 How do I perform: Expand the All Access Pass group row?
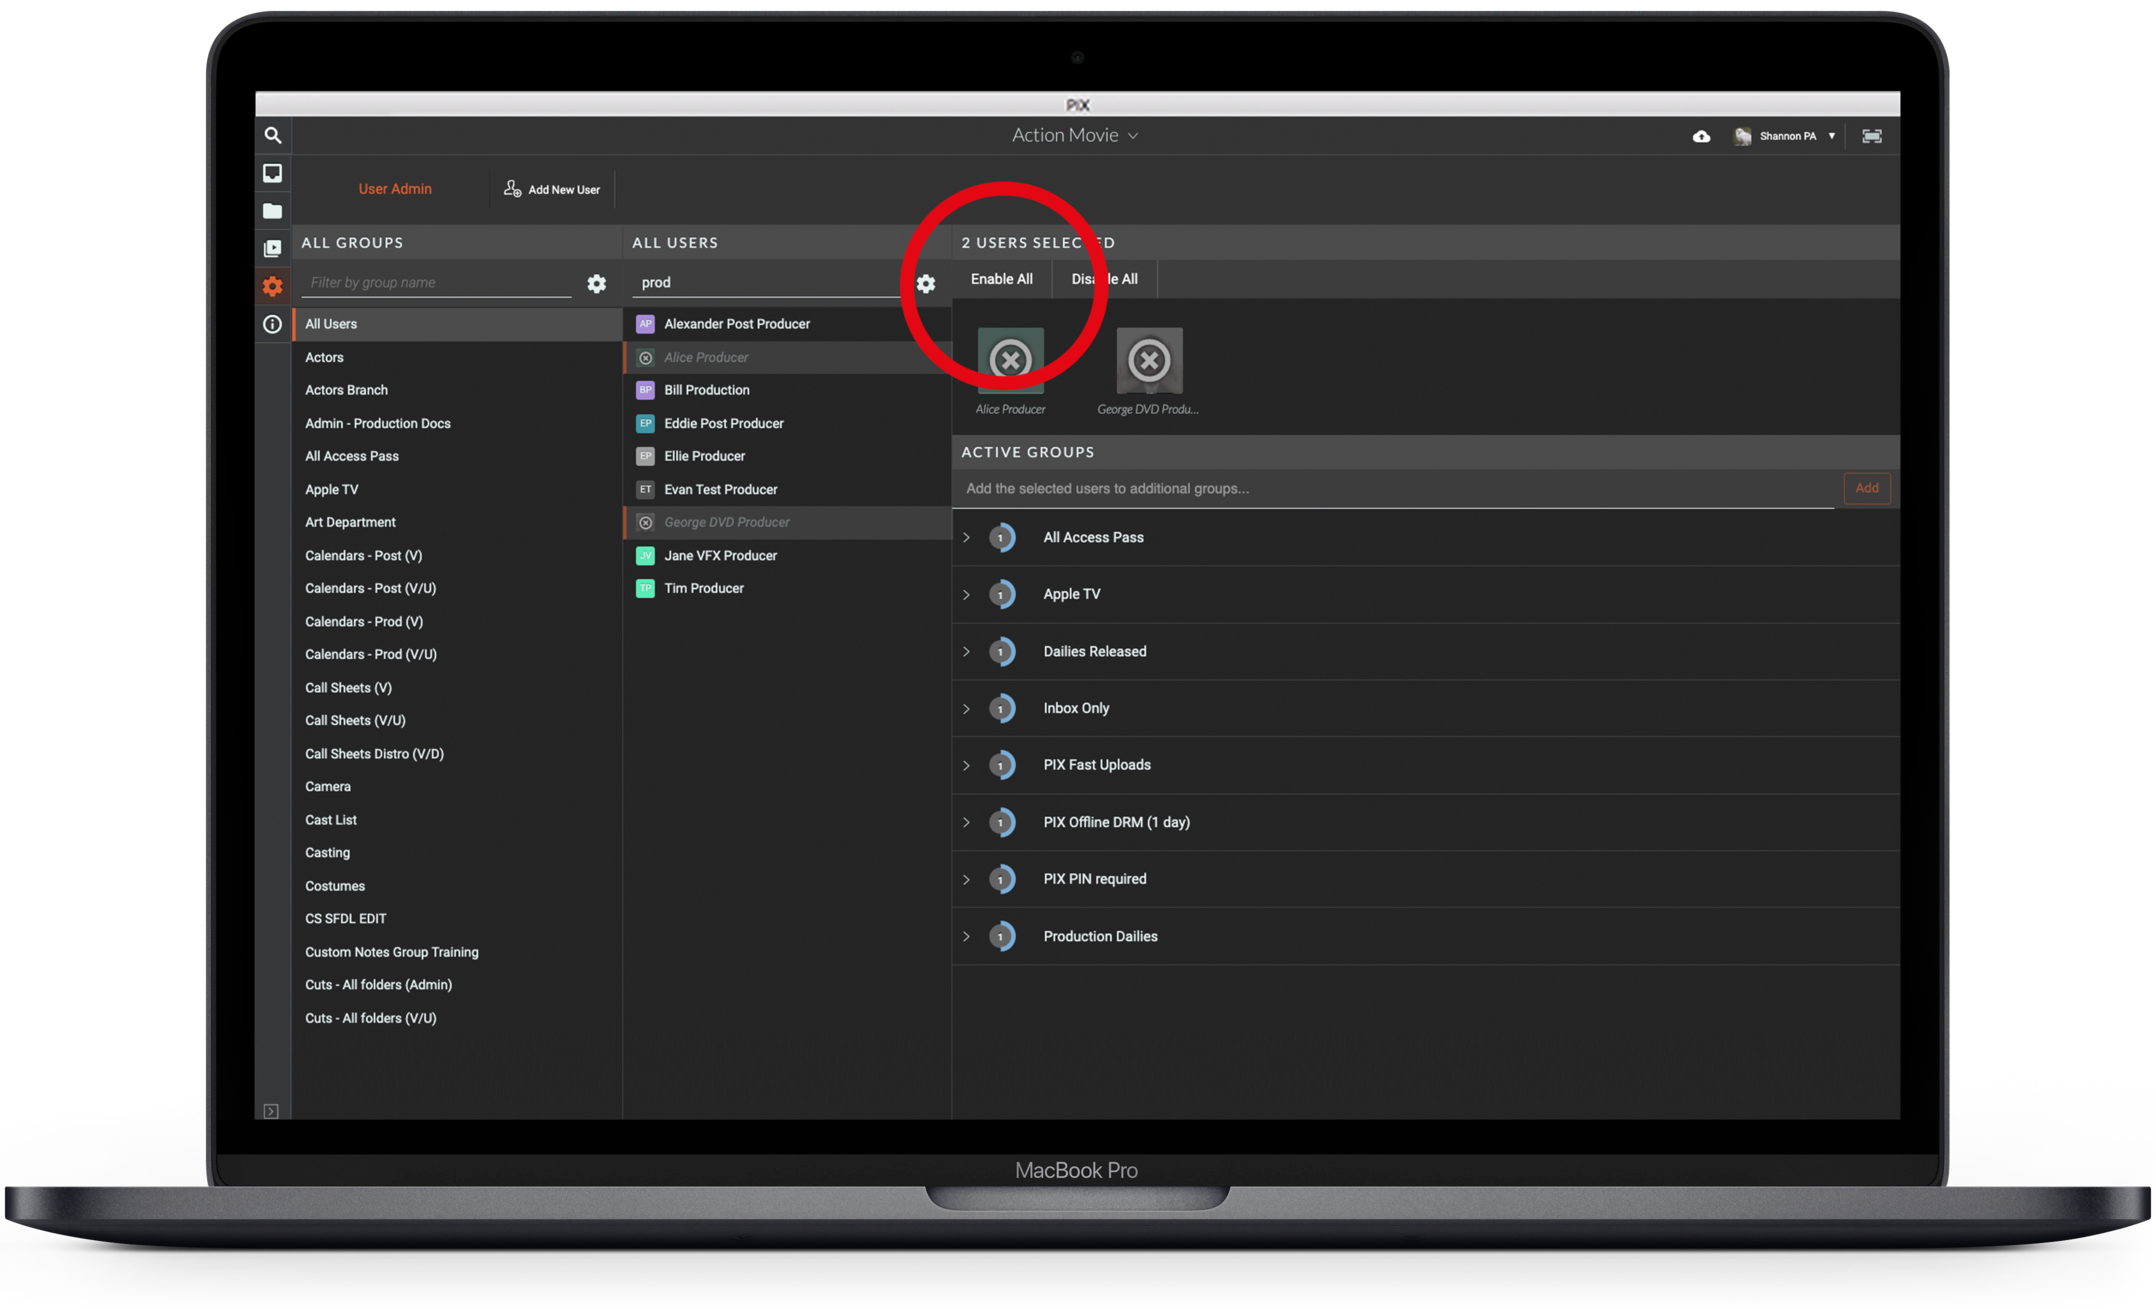click(967, 537)
